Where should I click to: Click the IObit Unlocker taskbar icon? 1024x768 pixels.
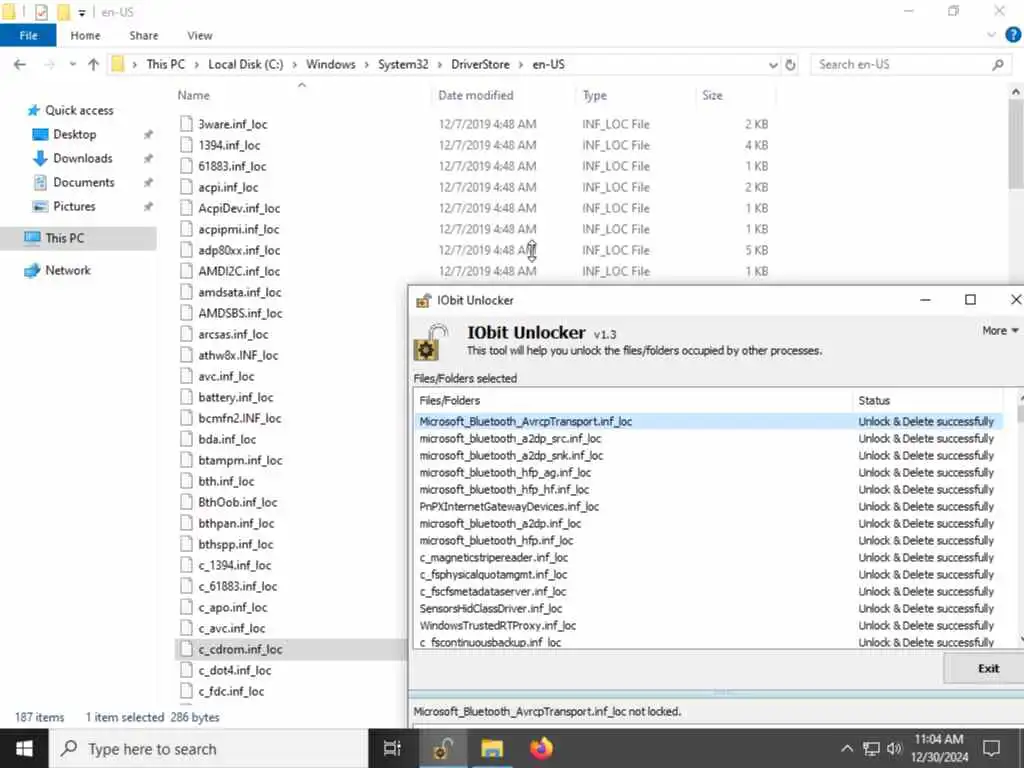442,748
